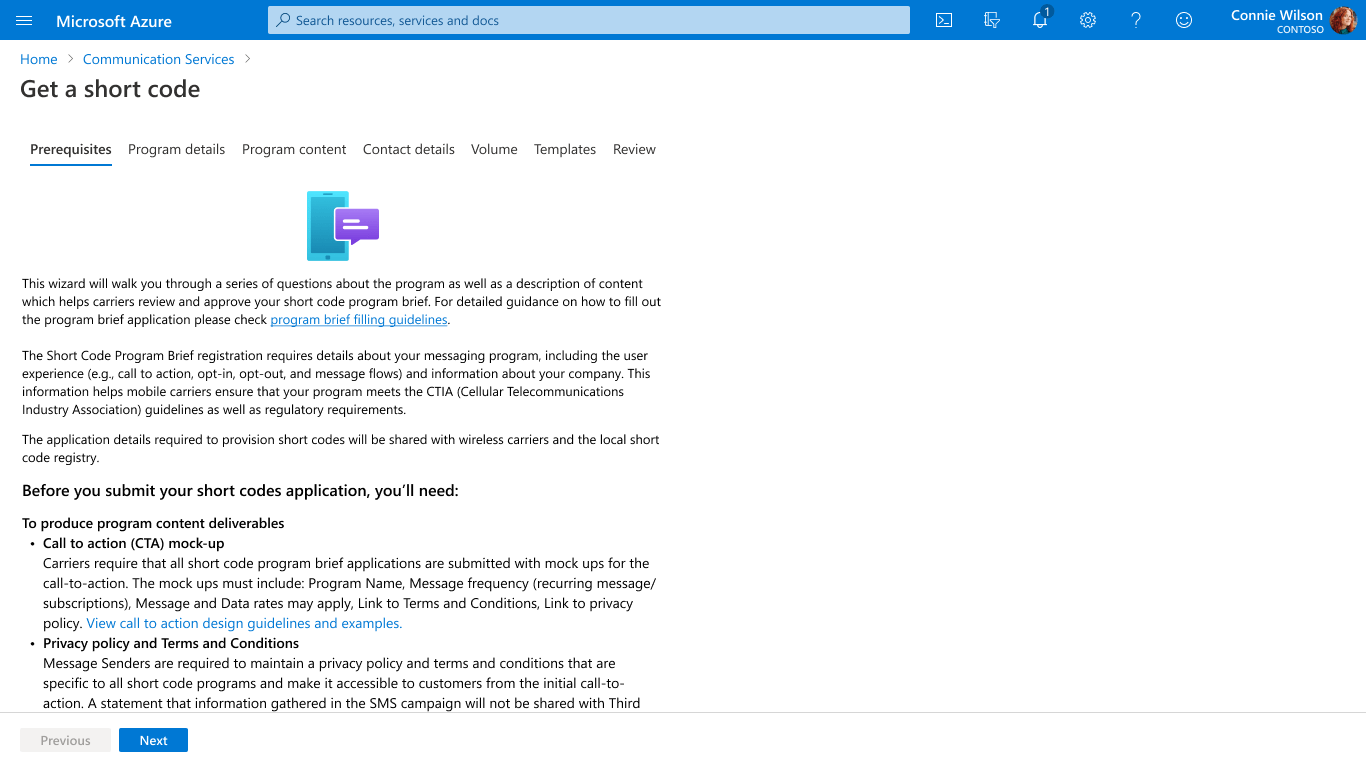
Task: Launch Cloud Shell from the top bar
Action: click(943, 20)
